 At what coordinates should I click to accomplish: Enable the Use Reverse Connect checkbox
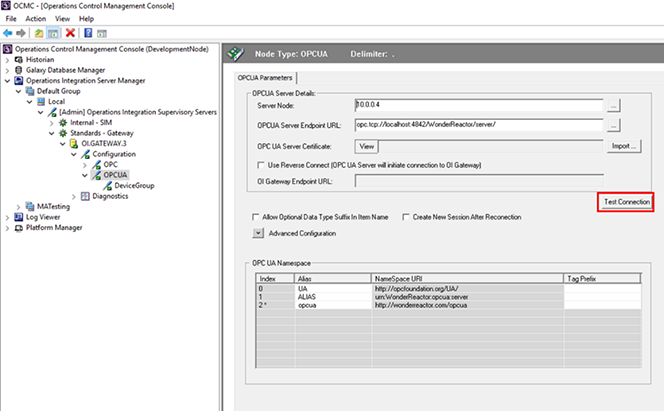[x=260, y=165]
